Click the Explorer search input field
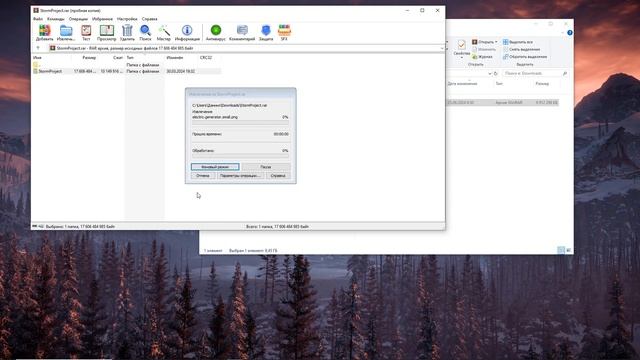 [x=532, y=73]
